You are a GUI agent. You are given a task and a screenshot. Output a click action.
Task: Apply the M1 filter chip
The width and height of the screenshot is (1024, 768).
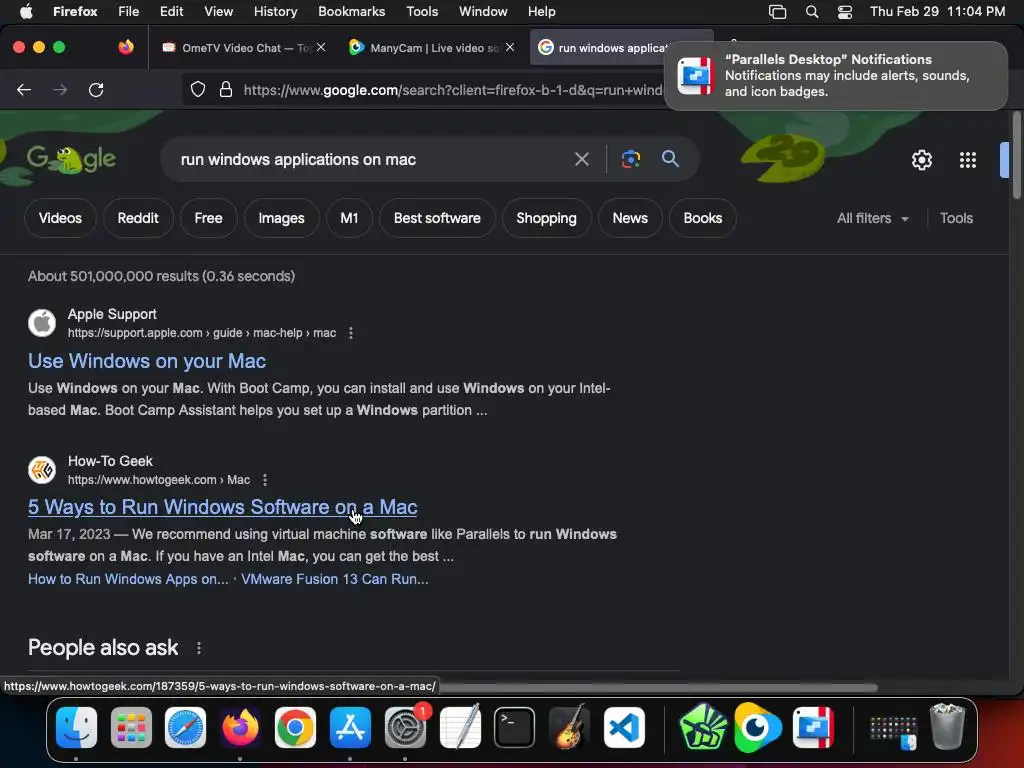(349, 218)
